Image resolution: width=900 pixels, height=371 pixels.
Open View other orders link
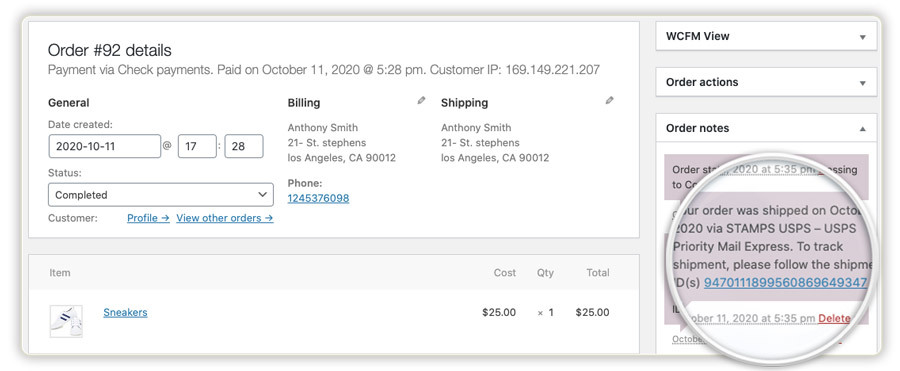224,218
